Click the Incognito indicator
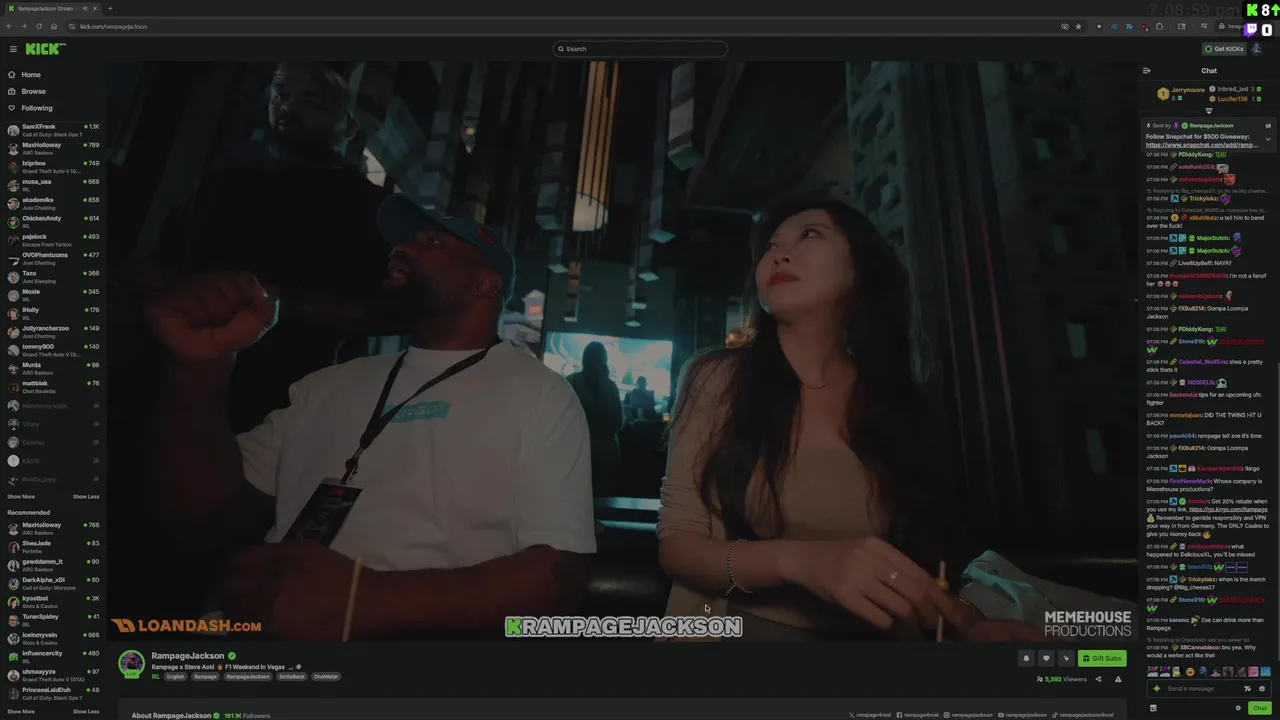The width and height of the screenshot is (1280, 720). click(x=1230, y=26)
